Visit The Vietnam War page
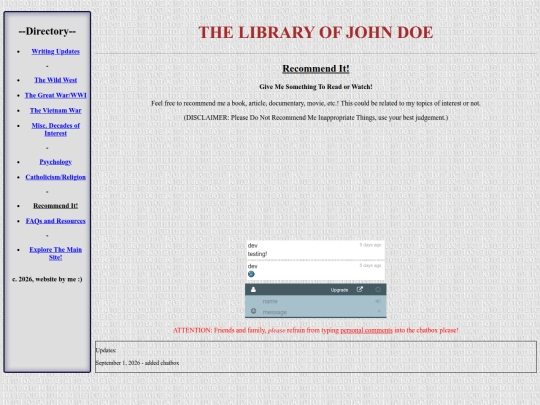 [55, 110]
